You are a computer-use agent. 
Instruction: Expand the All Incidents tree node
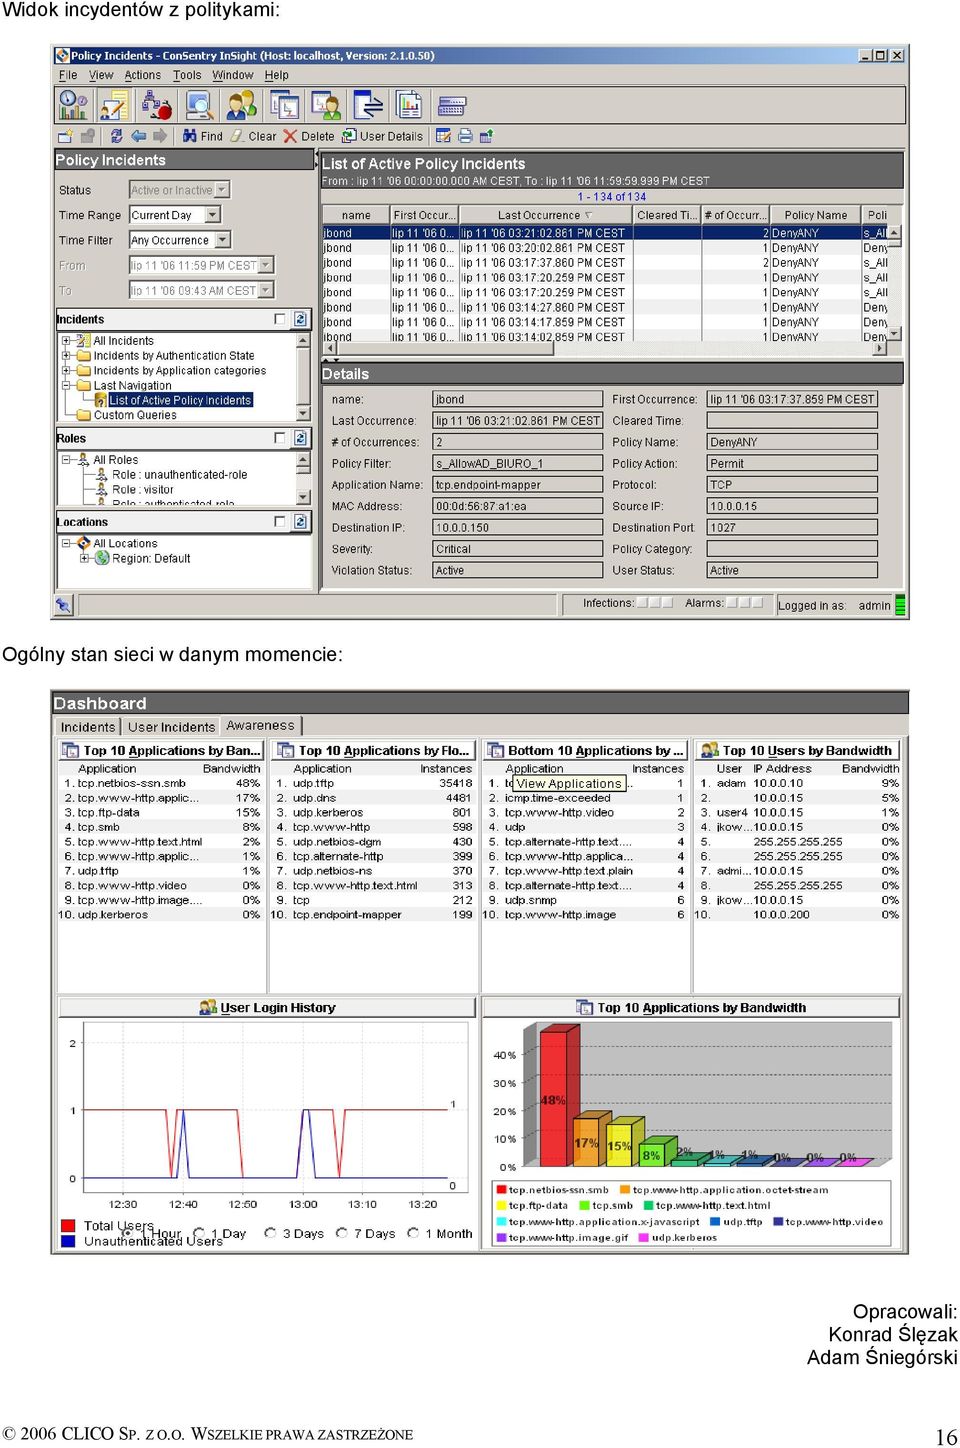click(67, 340)
